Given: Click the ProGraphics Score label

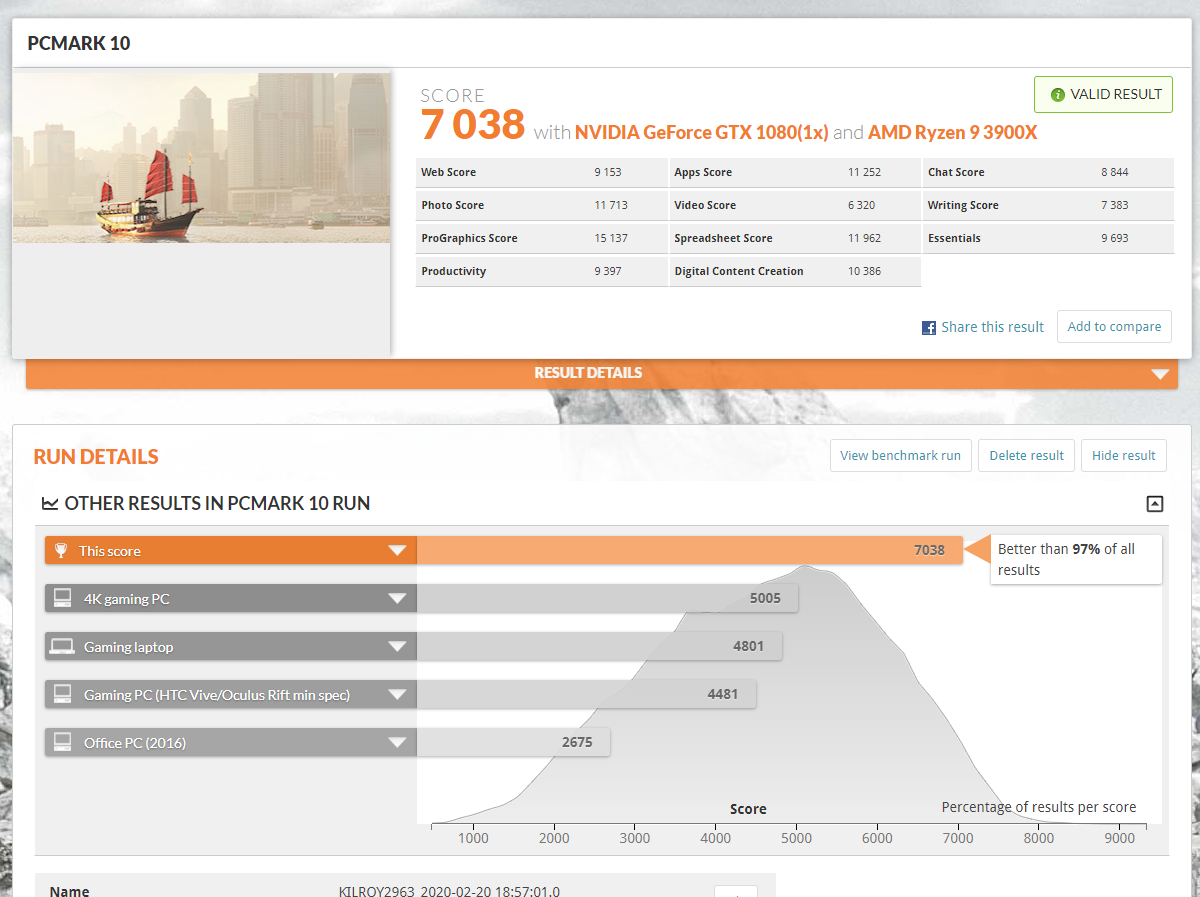Looking at the screenshot, I should tap(469, 238).
